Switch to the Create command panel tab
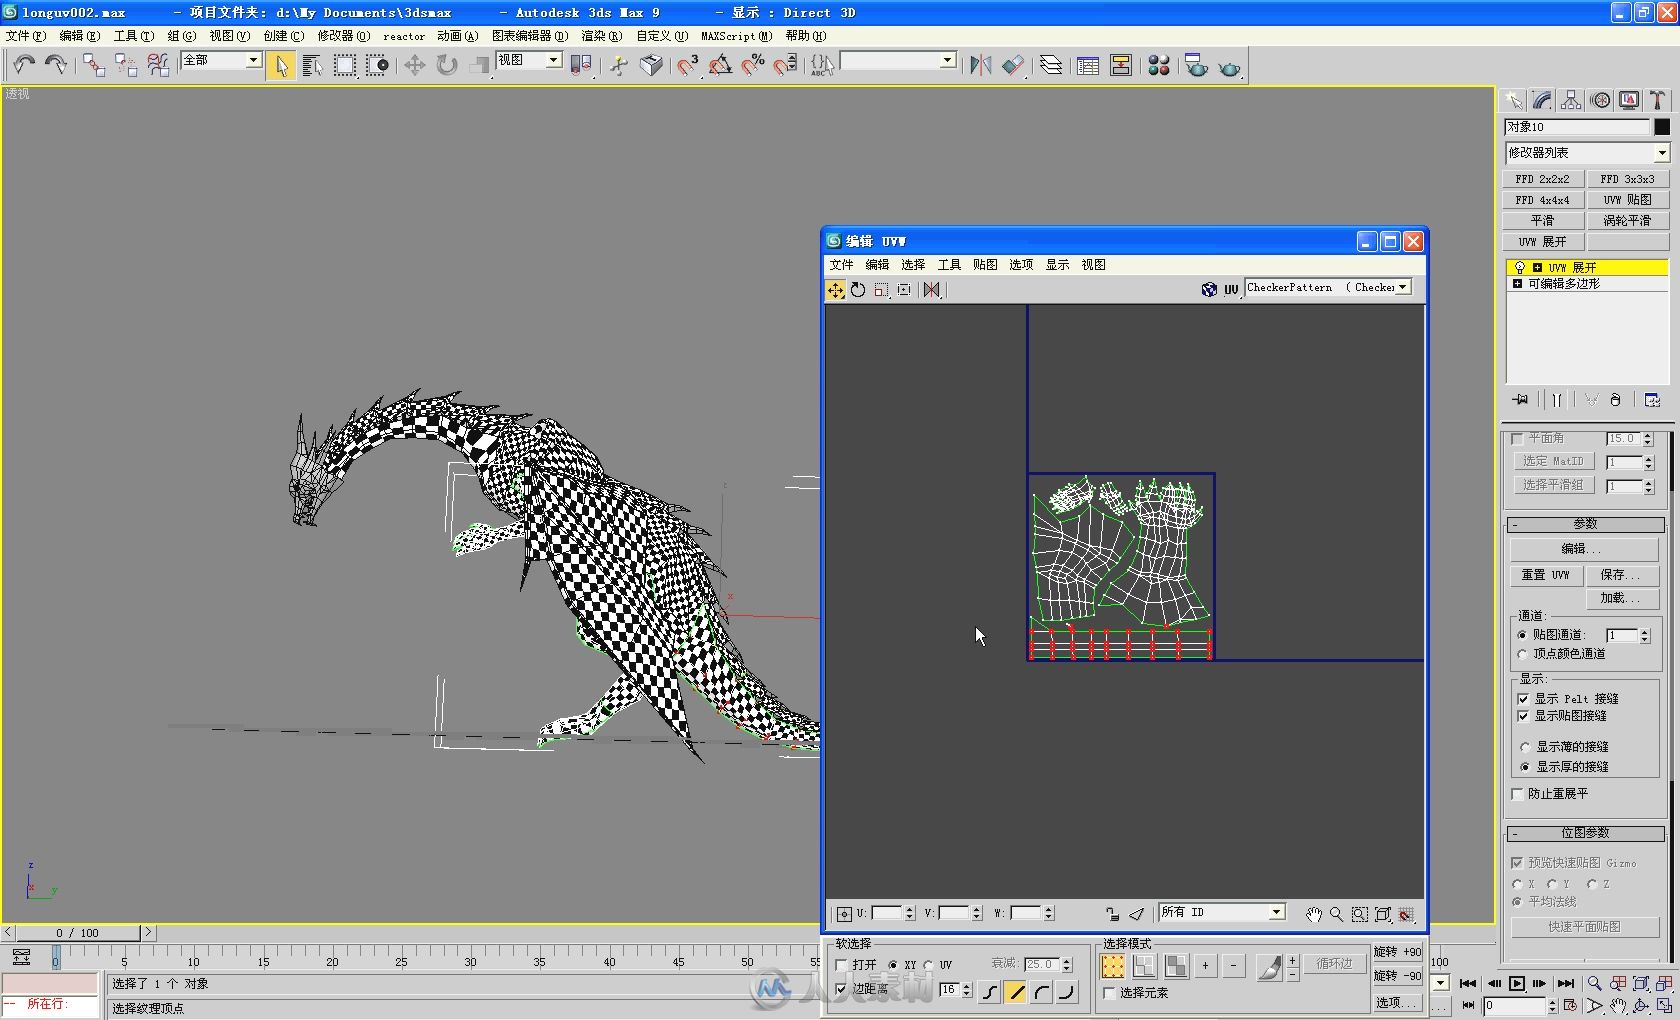Image resolution: width=1680 pixels, height=1020 pixels. [x=1513, y=100]
